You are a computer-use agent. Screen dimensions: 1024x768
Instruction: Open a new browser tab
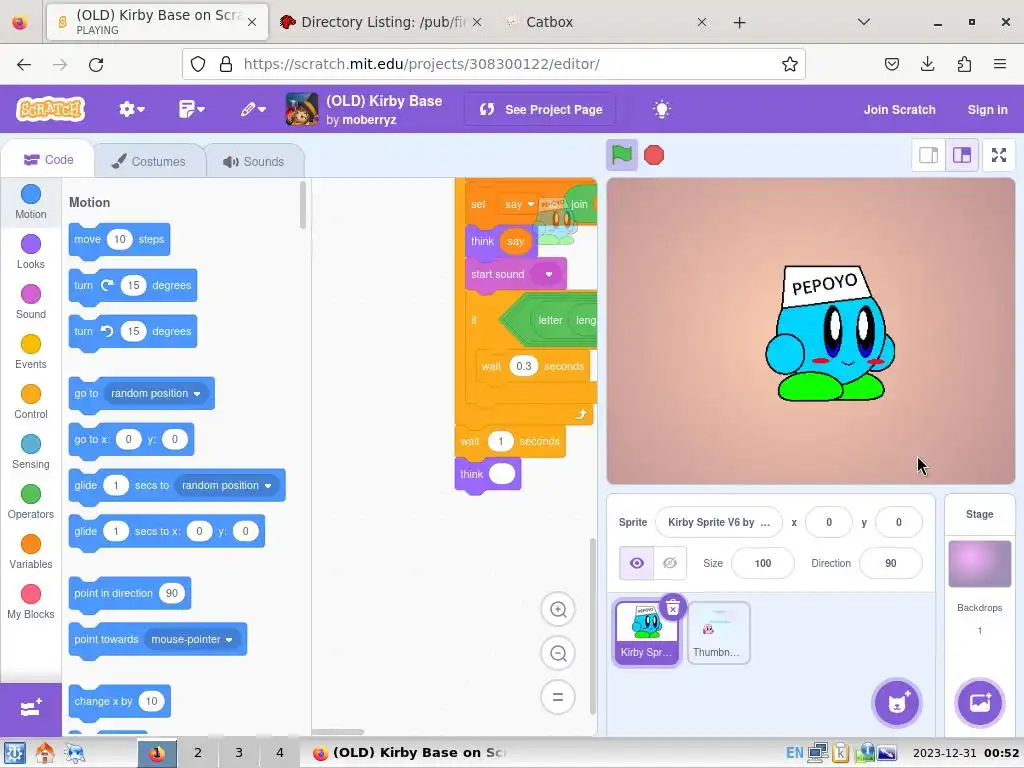coord(739,23)
